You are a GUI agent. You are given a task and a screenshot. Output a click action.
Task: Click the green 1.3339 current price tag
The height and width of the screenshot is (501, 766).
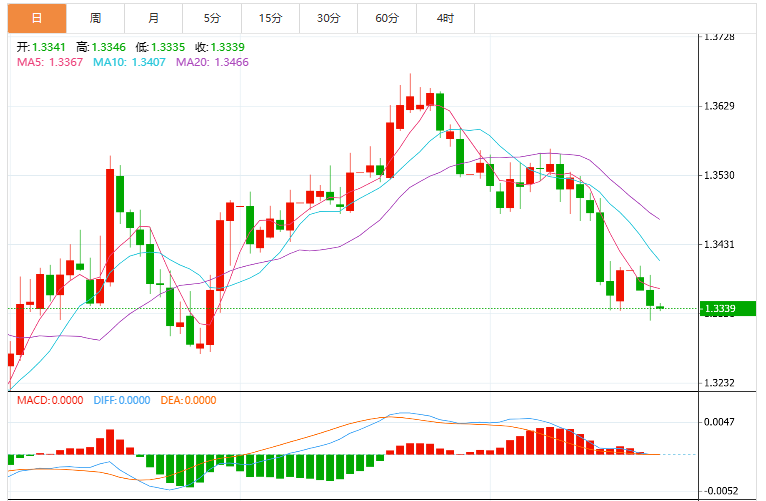[727, 309]
